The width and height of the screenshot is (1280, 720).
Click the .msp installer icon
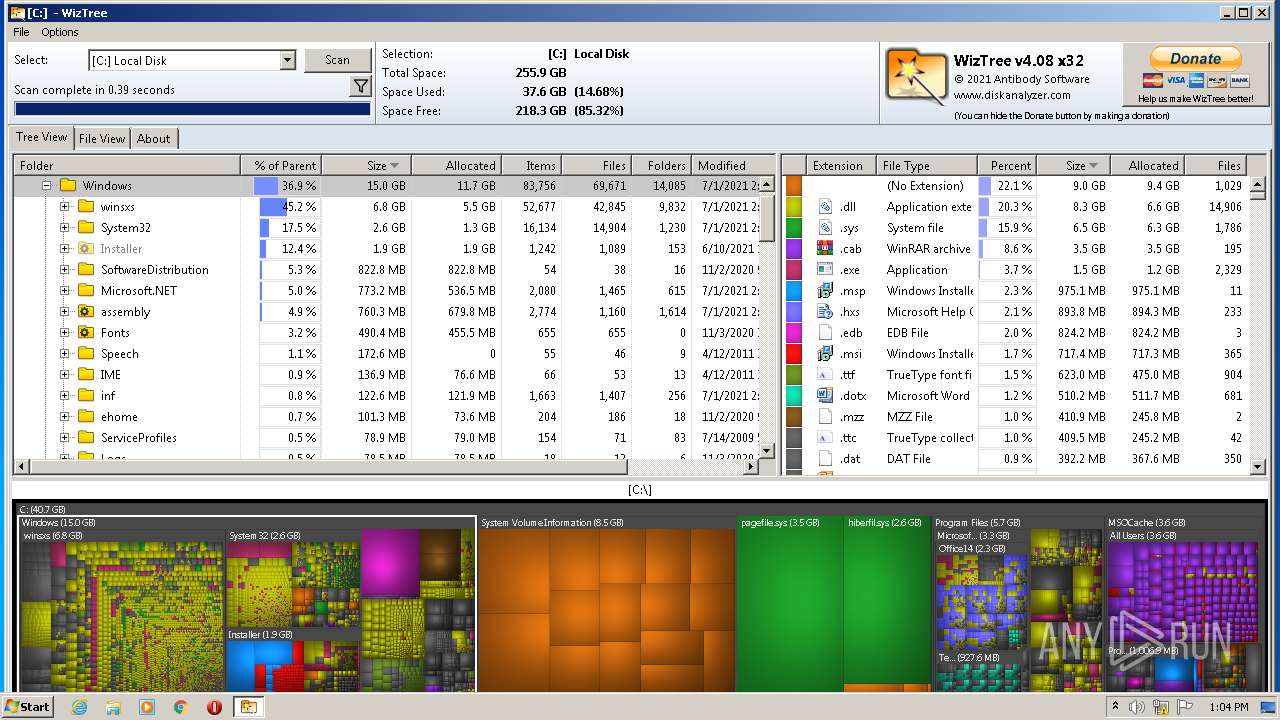click(x=825, y=291)
